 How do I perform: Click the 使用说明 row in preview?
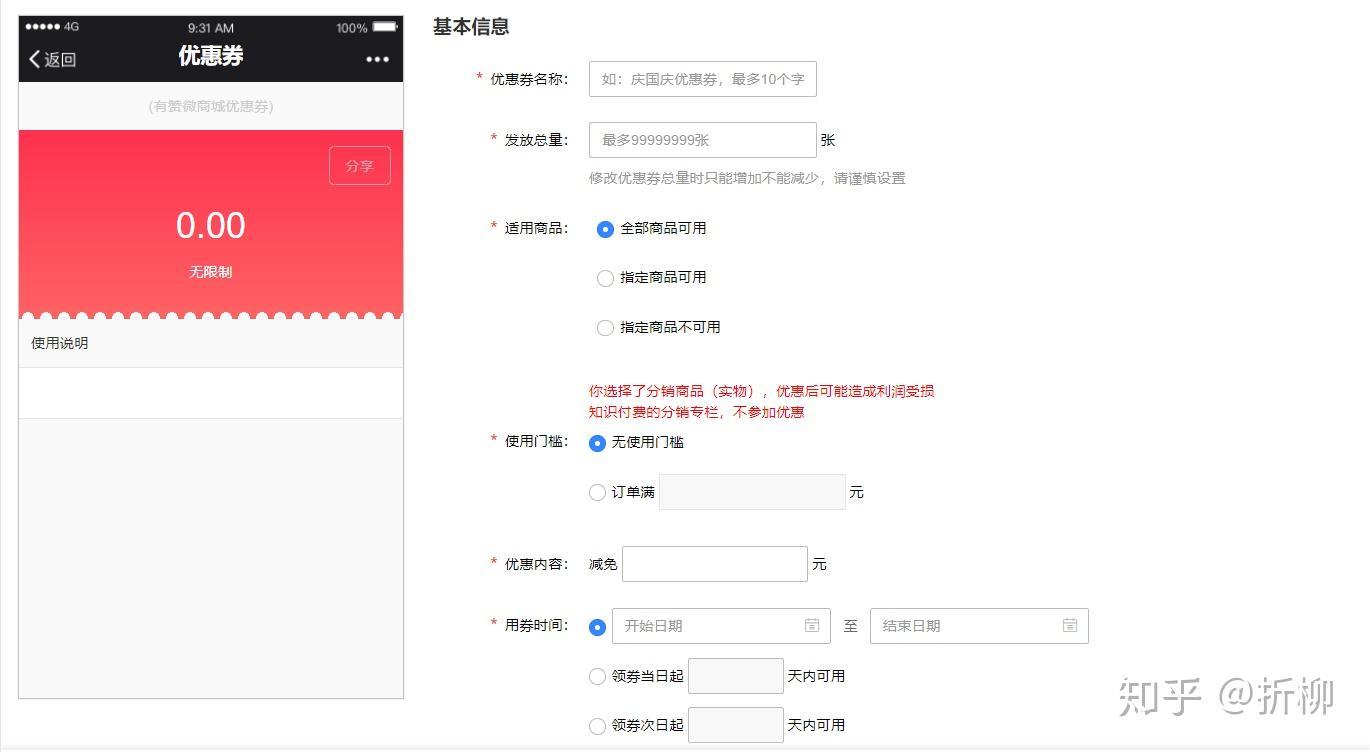tap(211, 343)
